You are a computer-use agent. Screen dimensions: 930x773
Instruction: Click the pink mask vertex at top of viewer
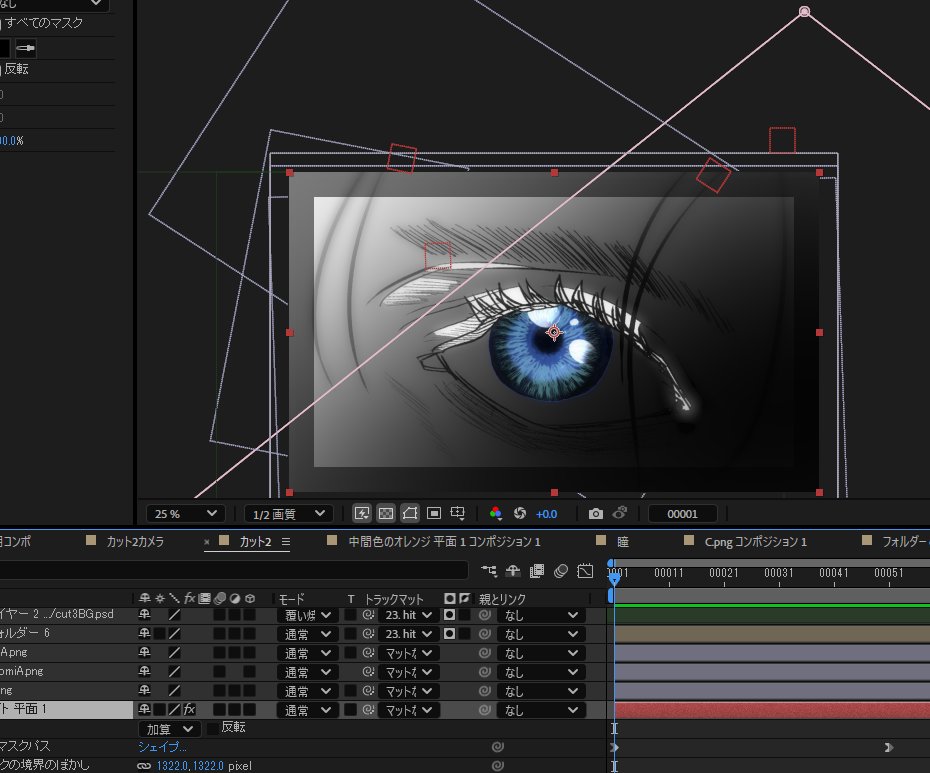tap(804, 11)
